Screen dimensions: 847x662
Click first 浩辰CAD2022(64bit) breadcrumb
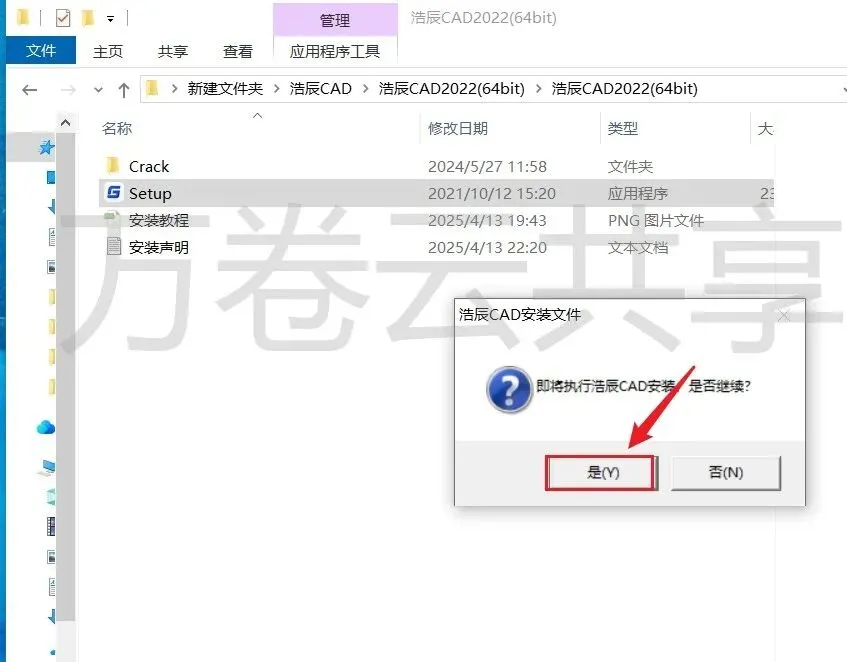tap(452, 89)
